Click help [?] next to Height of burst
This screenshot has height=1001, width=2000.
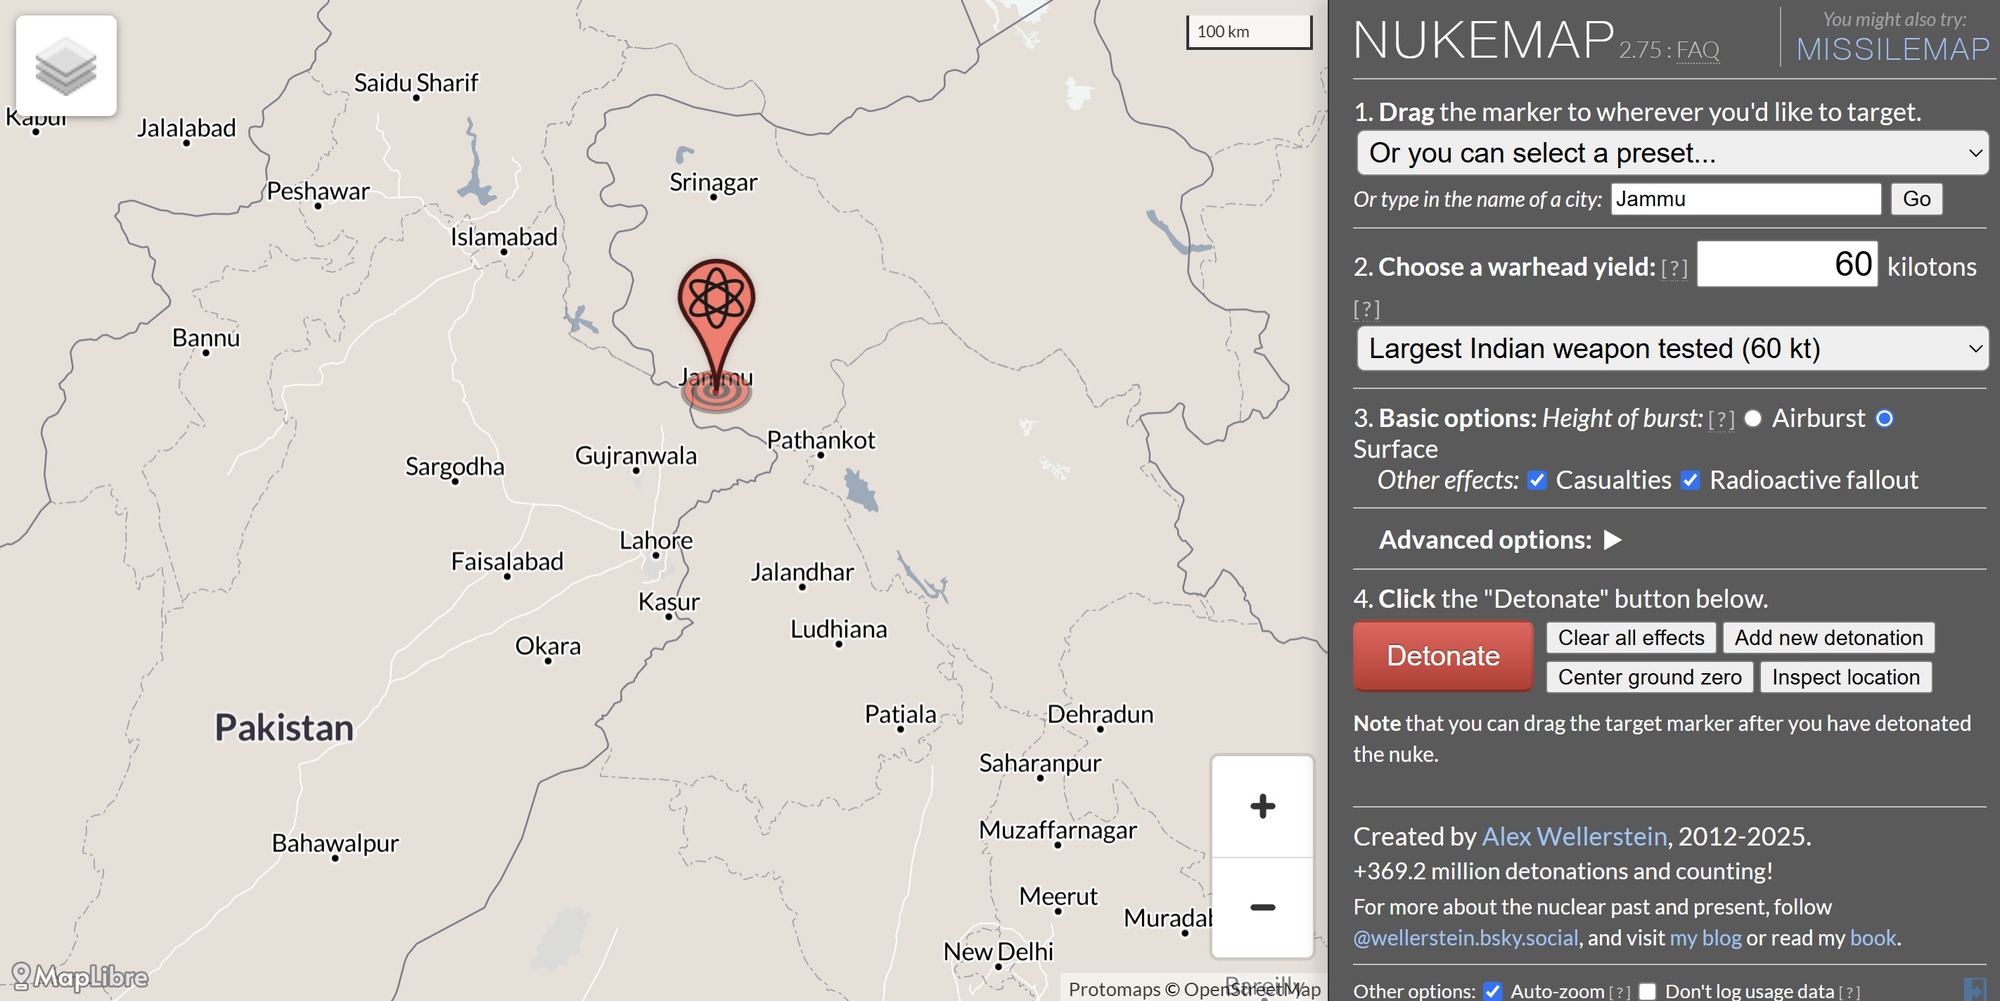coord(1721,420)
